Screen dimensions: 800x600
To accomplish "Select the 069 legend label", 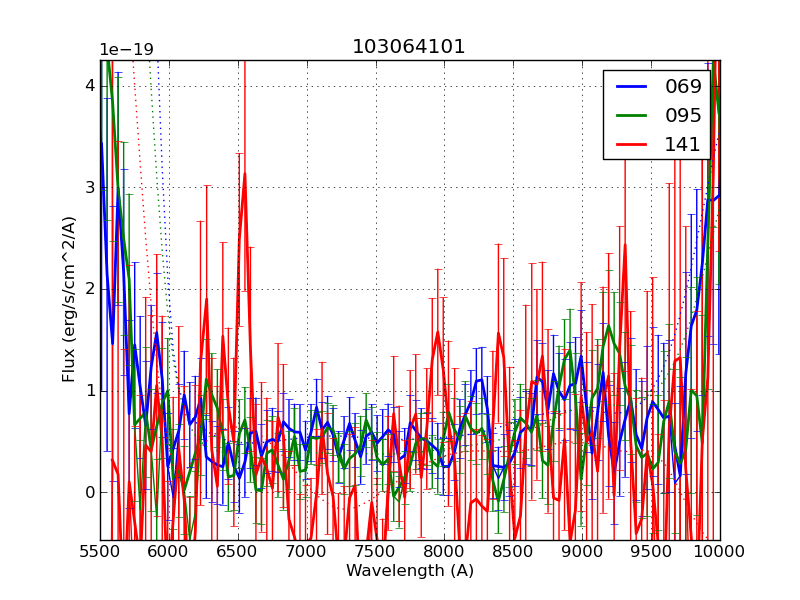I will pyautogui.click(x=683, y=87).
